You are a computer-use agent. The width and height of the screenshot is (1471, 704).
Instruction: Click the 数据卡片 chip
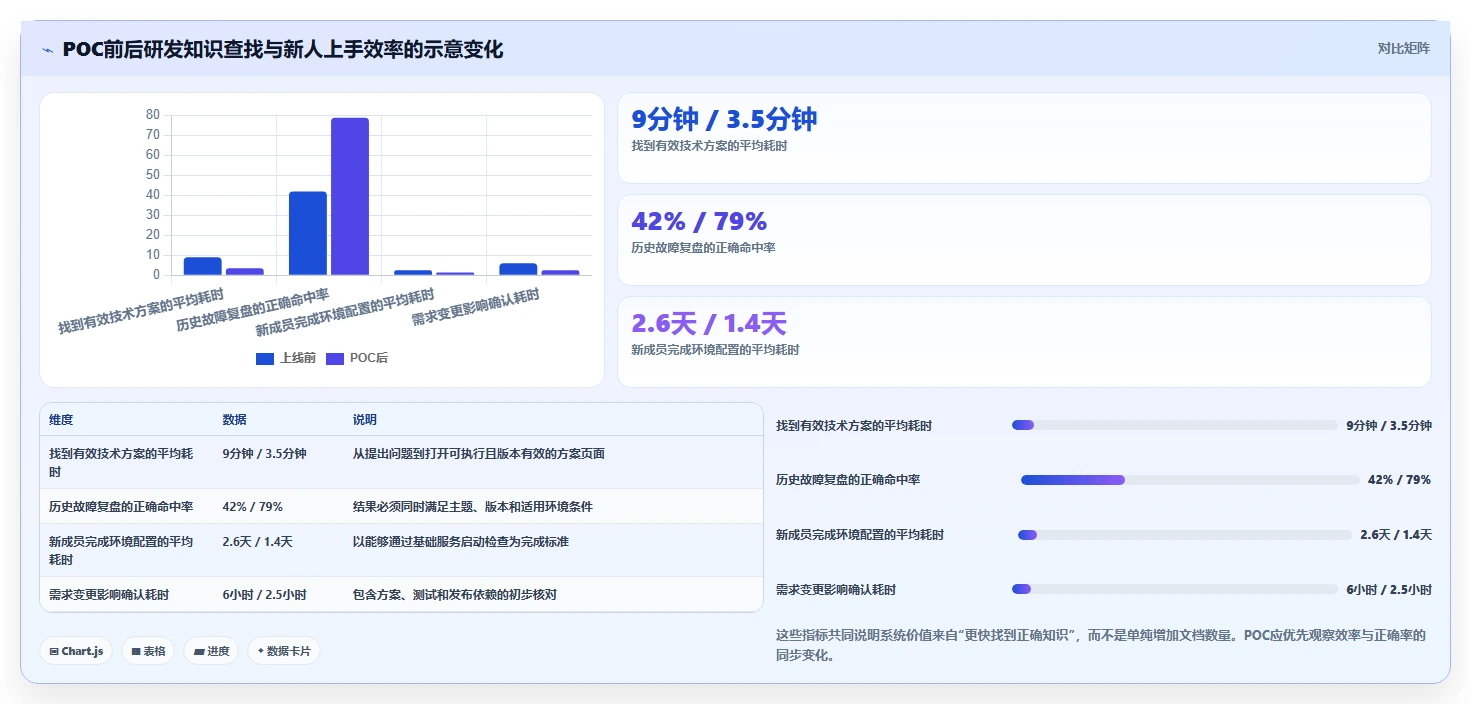pos(284,651)
